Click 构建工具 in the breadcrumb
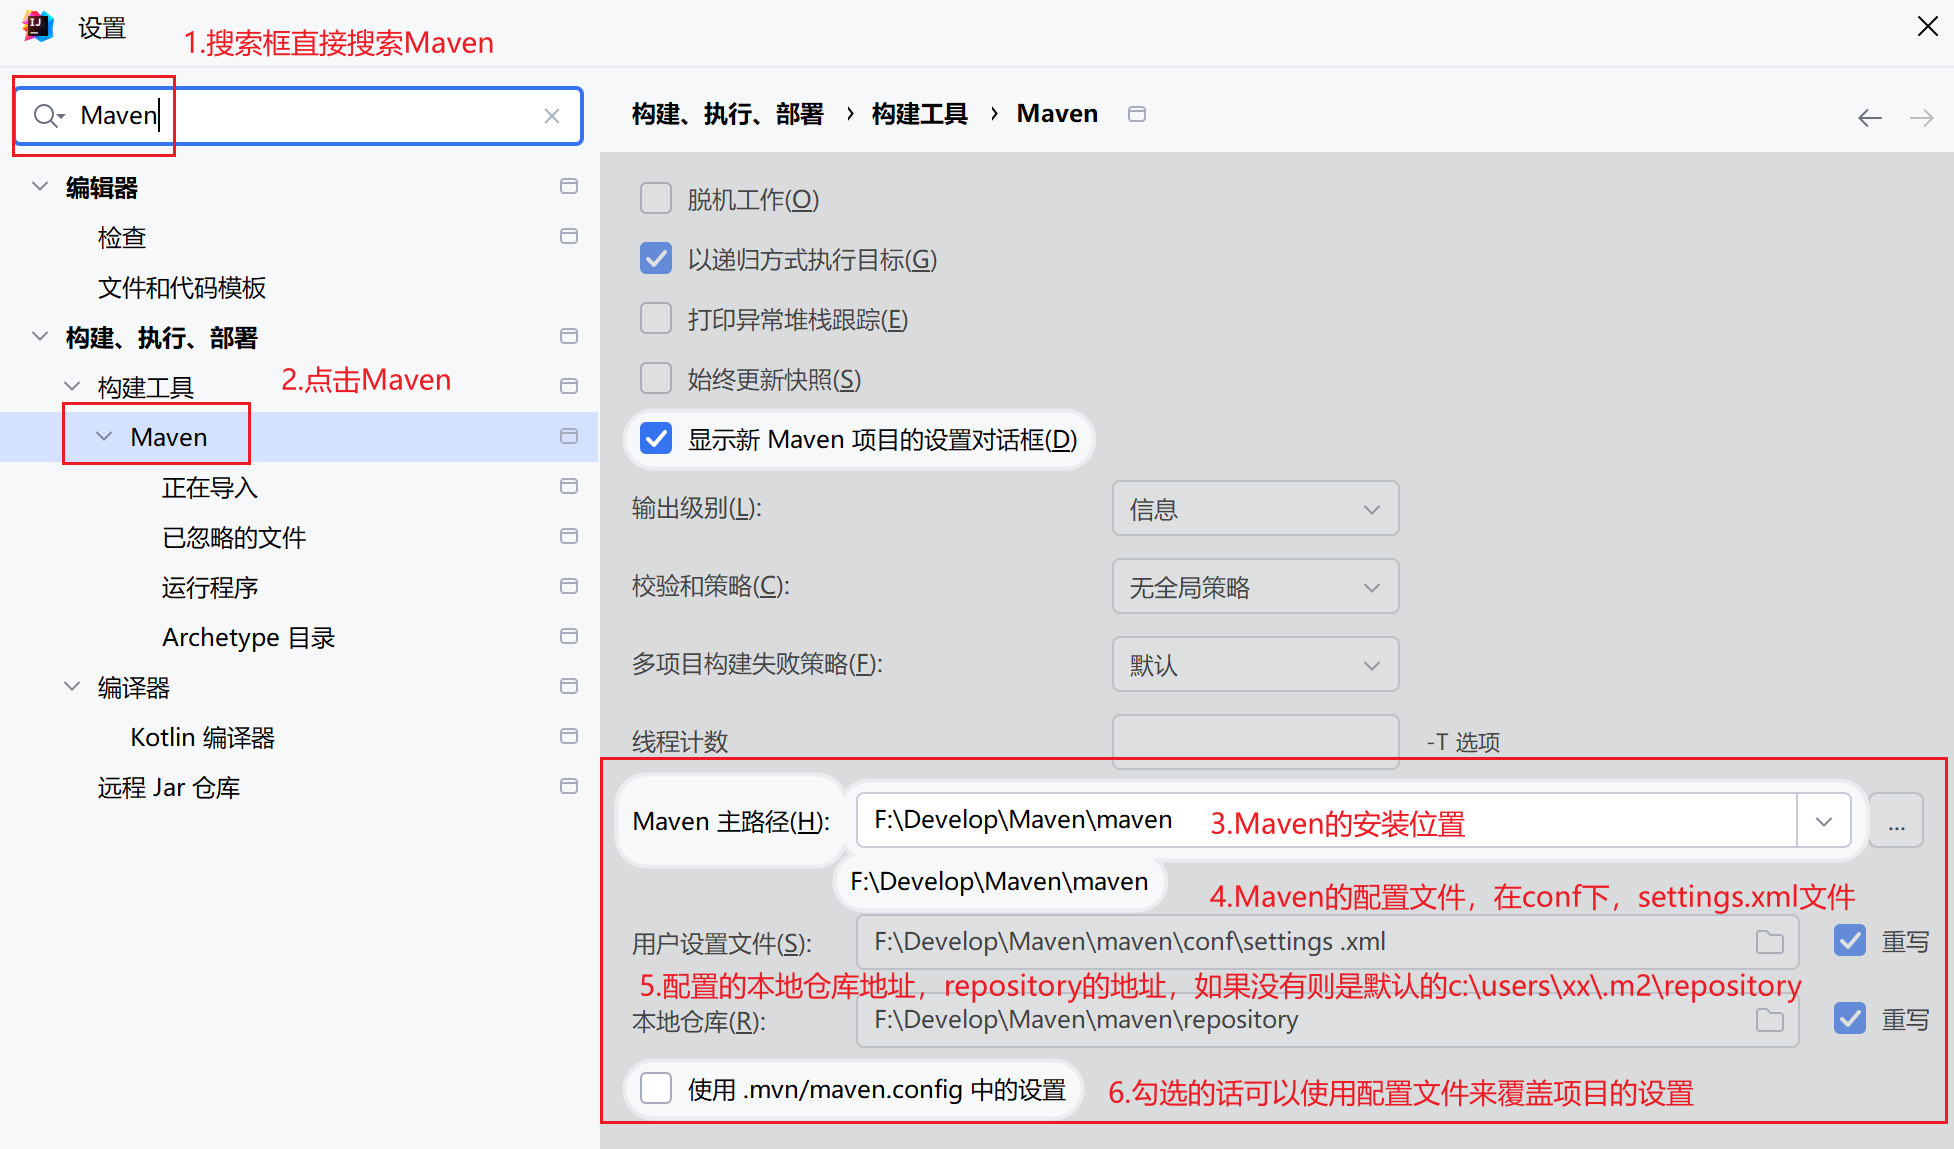The width and height of the screenshot is (1954, 1149). [920, 114]
